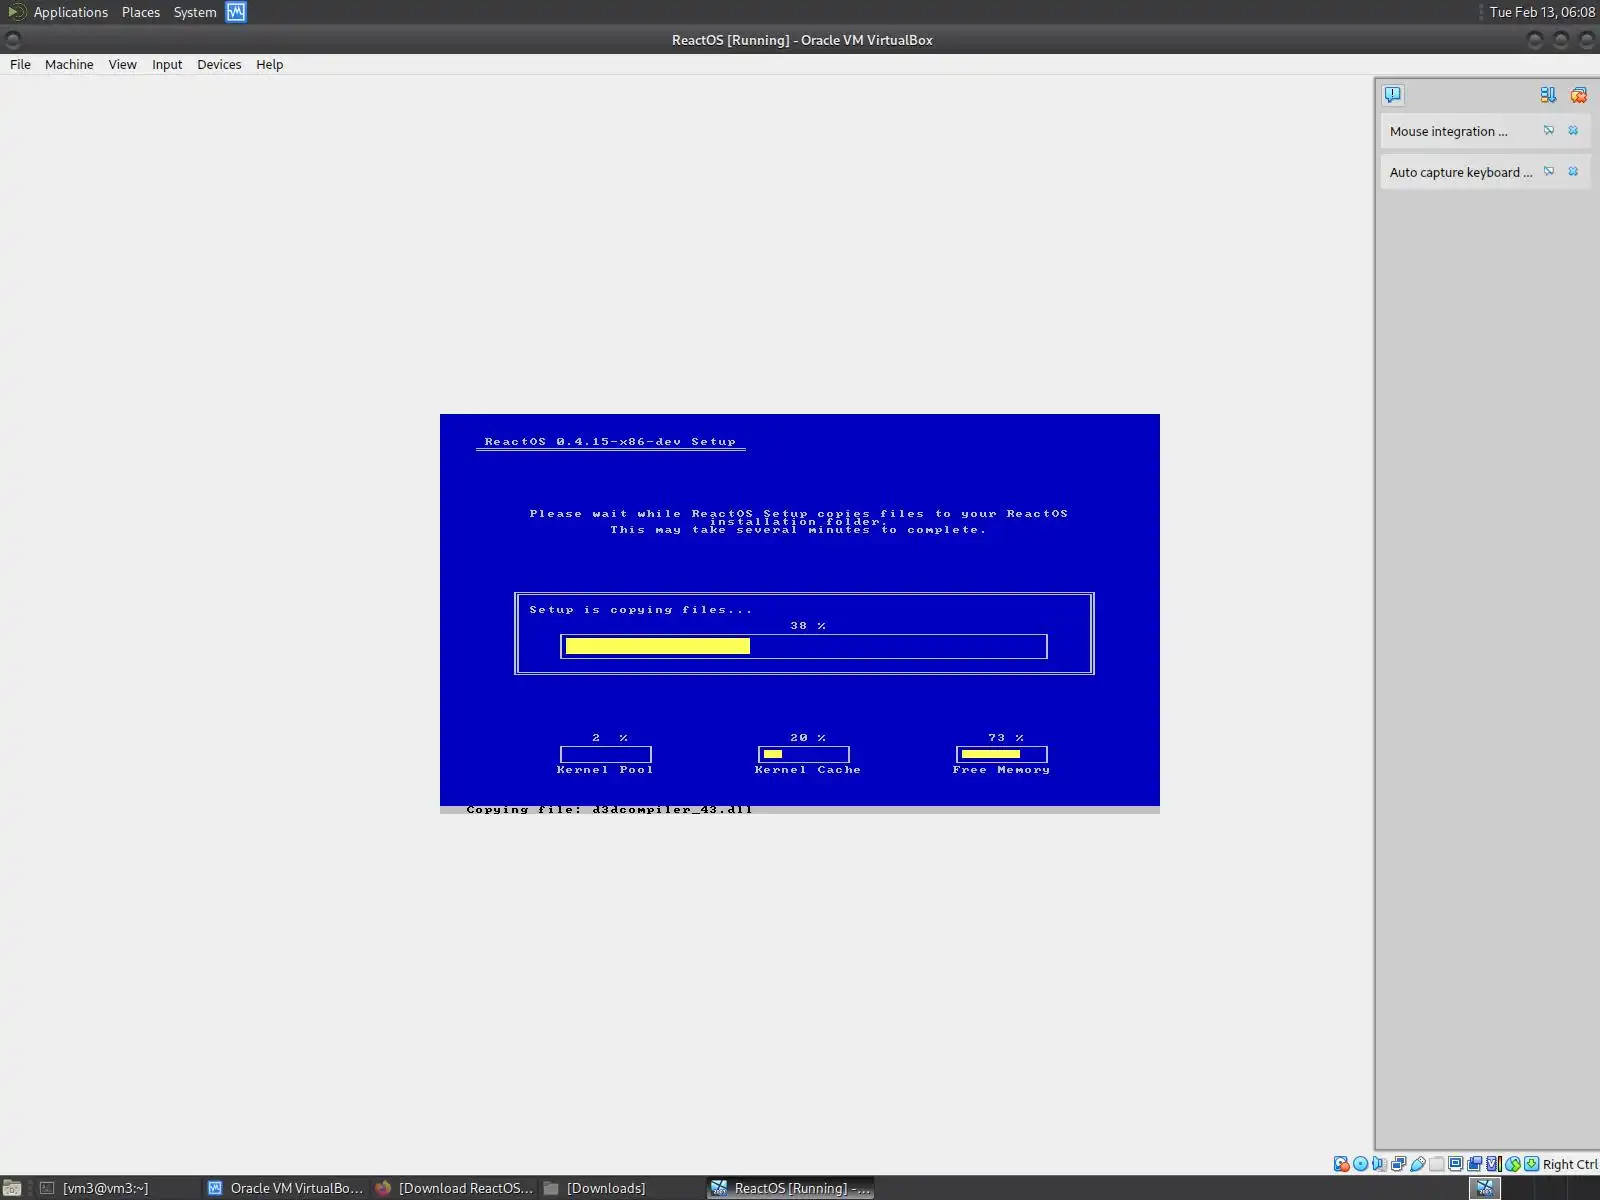Open the Devices menu

pyautogui.click(x=219, y=64)
